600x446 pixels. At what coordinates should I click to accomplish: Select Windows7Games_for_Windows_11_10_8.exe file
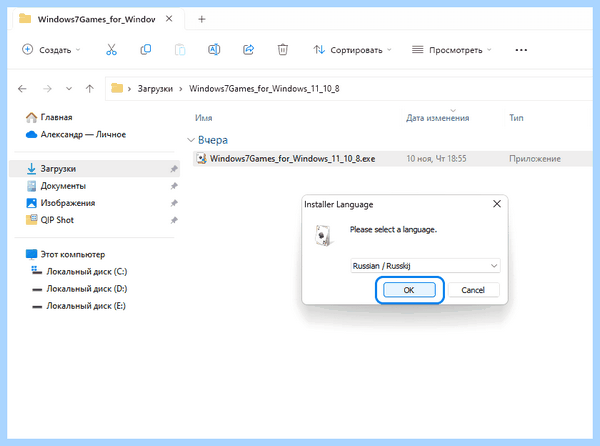click(393, 159)
